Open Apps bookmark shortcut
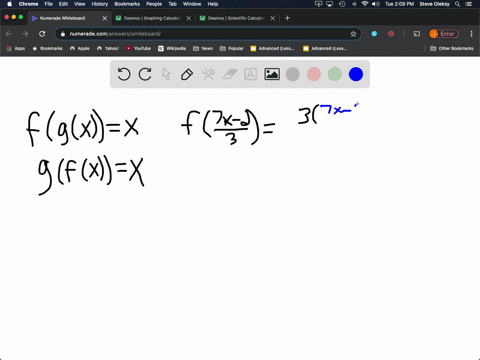 16,48
